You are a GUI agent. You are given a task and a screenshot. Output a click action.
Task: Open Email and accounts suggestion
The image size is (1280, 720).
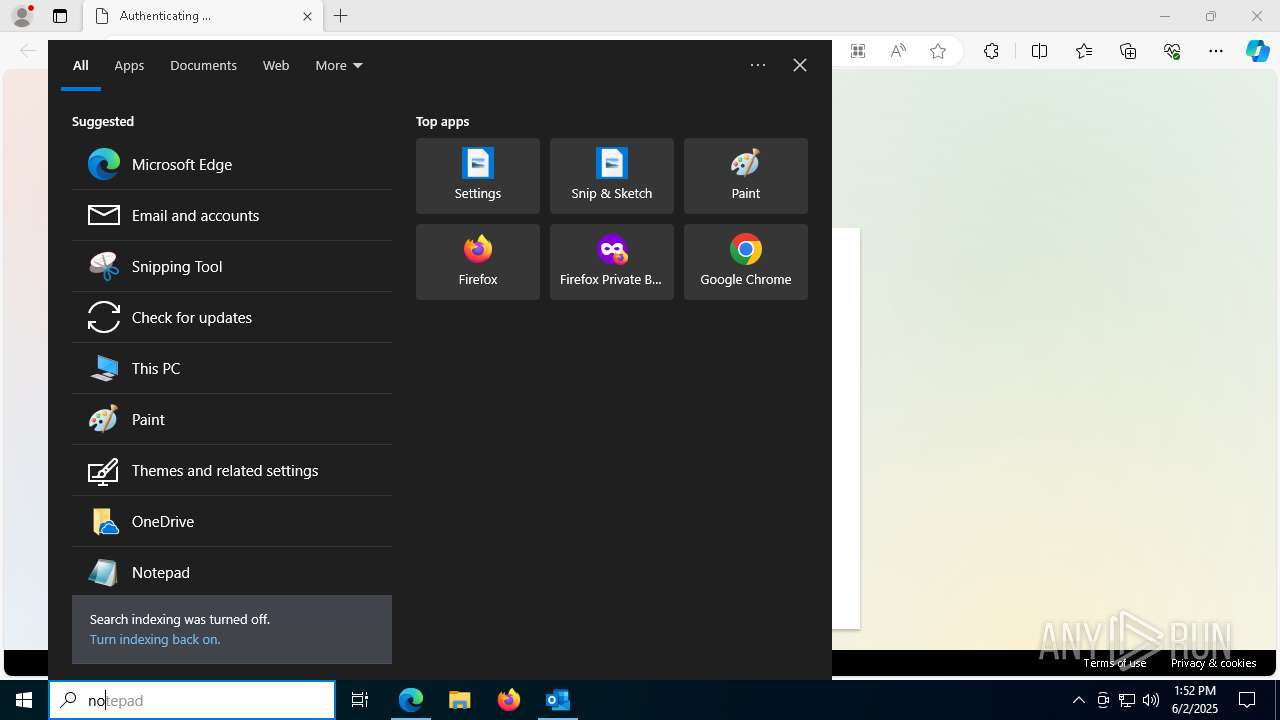(x=232, y=215)
